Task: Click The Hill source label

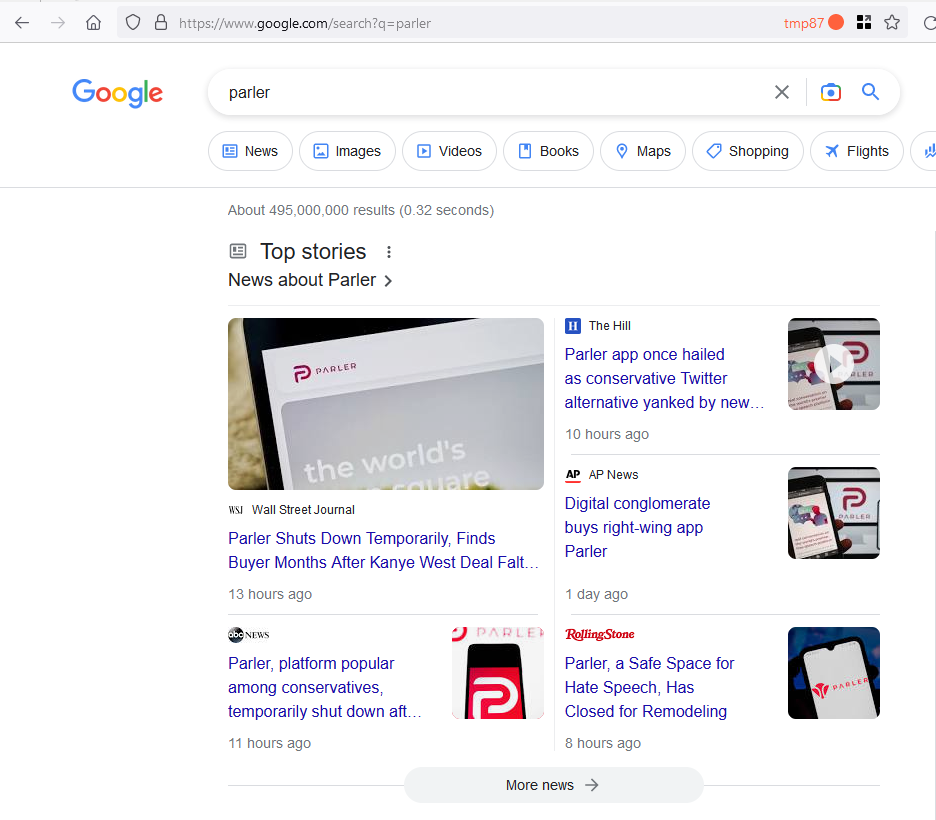Action: coord(609,326)
